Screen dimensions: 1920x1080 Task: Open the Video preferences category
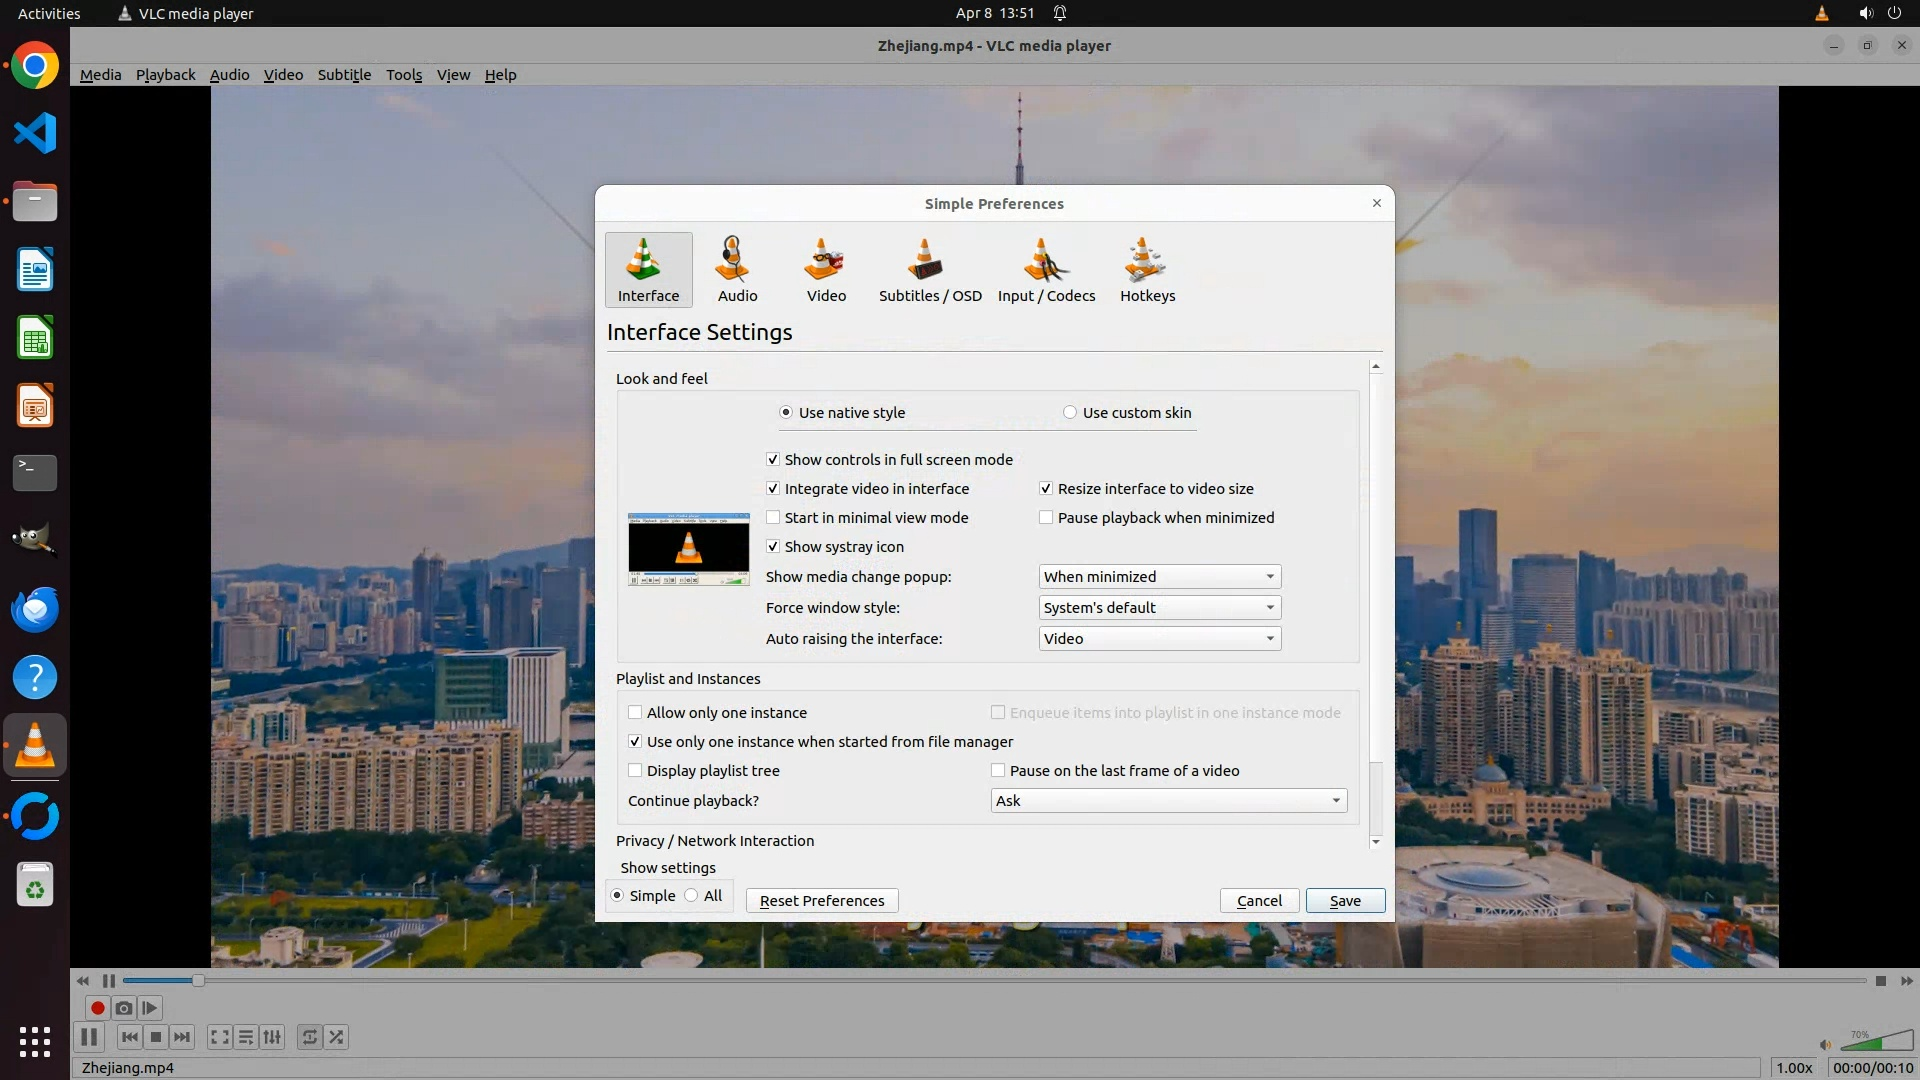click(826, 270)
